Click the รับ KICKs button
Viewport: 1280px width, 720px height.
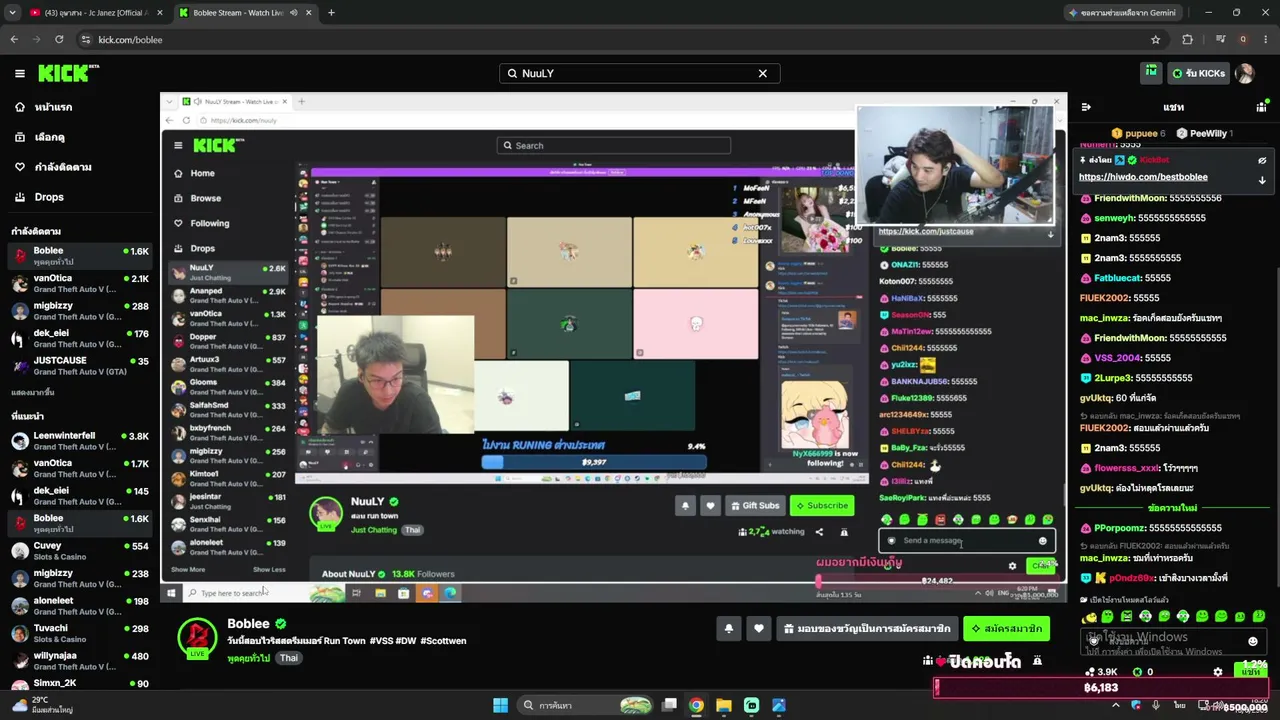pos(1197,73)
